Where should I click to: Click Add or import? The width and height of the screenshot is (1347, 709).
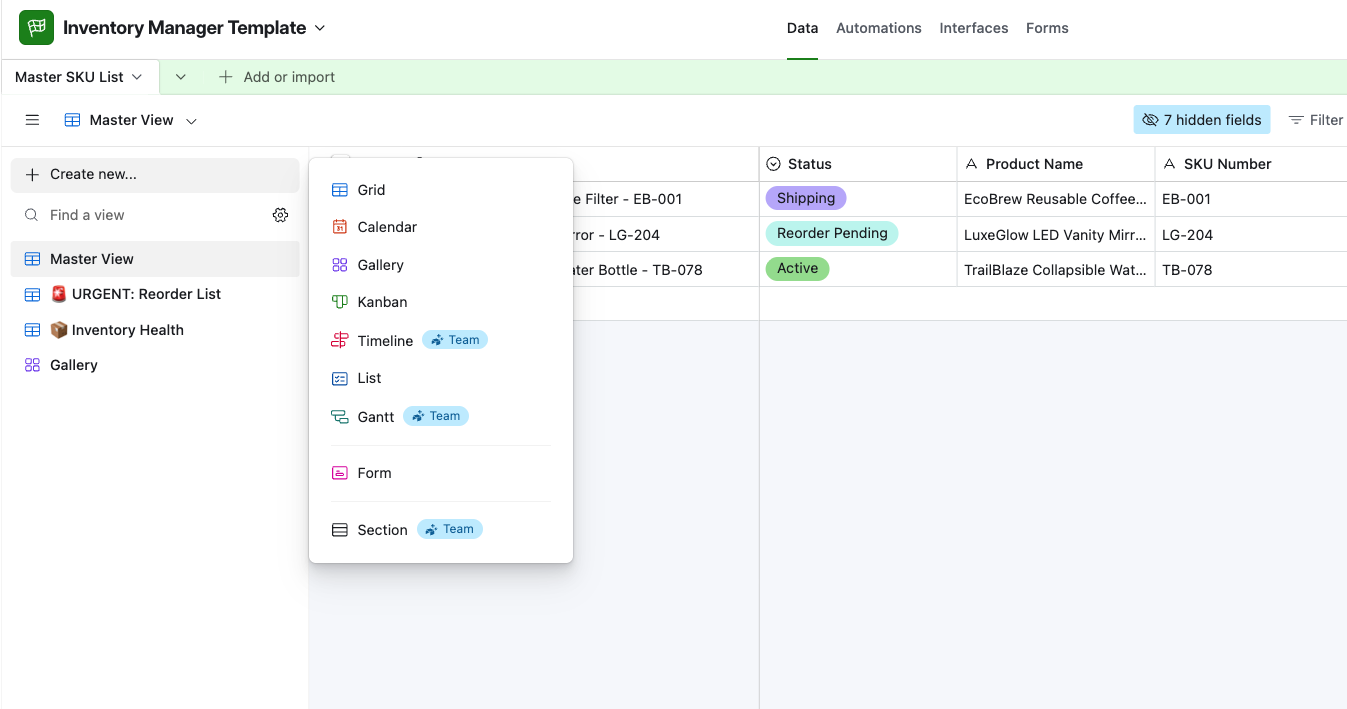click(x=277, y=77)
